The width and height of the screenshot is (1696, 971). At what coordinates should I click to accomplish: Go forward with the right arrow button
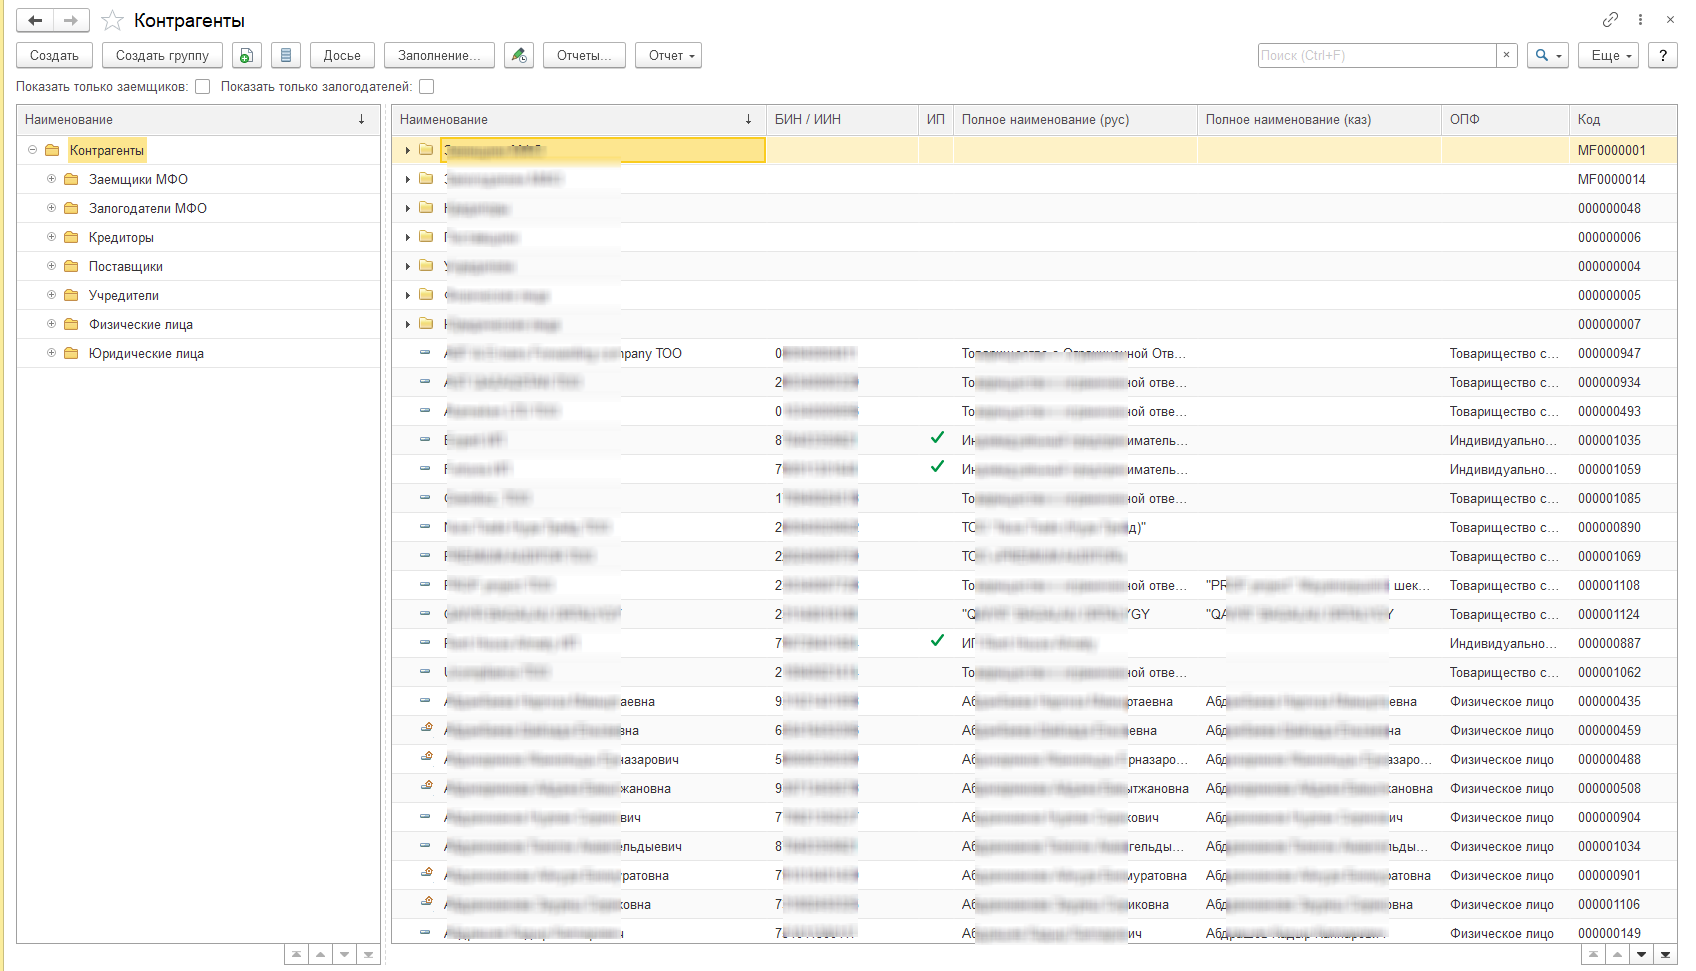[x=71, y=20]
